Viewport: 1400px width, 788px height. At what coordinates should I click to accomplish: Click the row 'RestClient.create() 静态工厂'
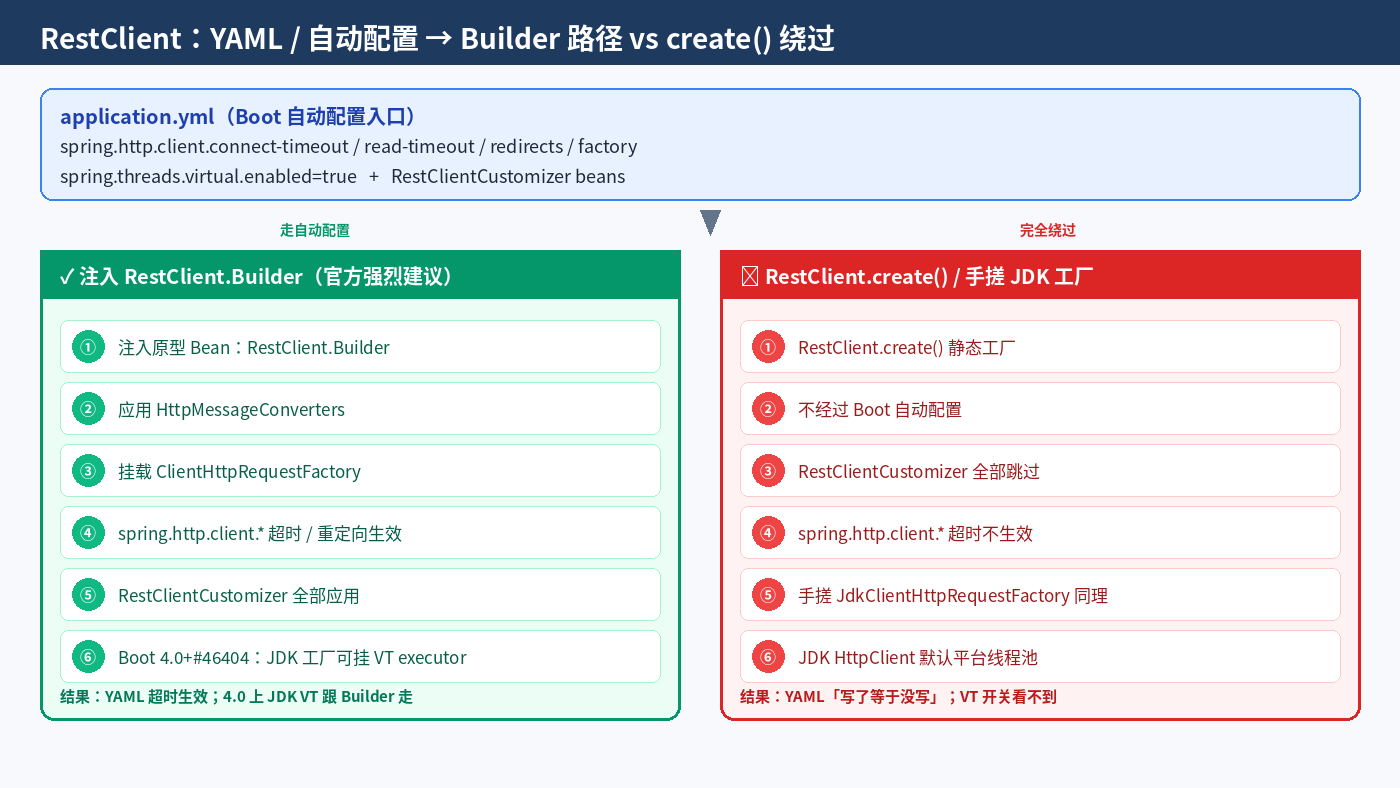point(1040,347)
